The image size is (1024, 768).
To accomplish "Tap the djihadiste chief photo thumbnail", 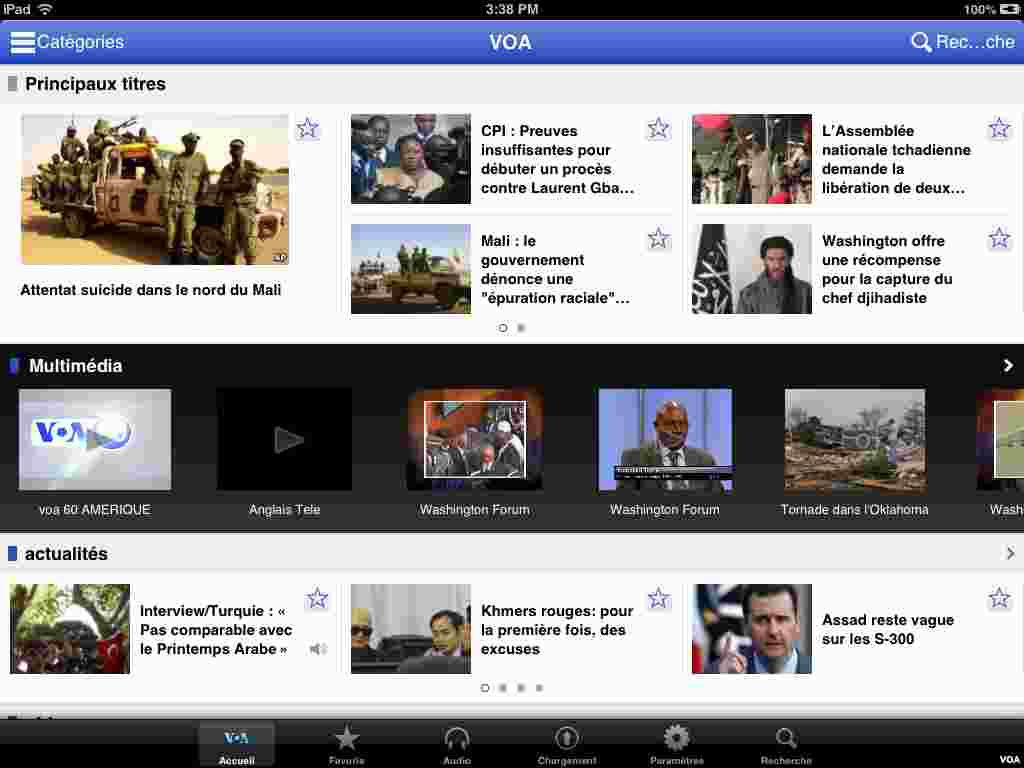I will pos(752,269).
